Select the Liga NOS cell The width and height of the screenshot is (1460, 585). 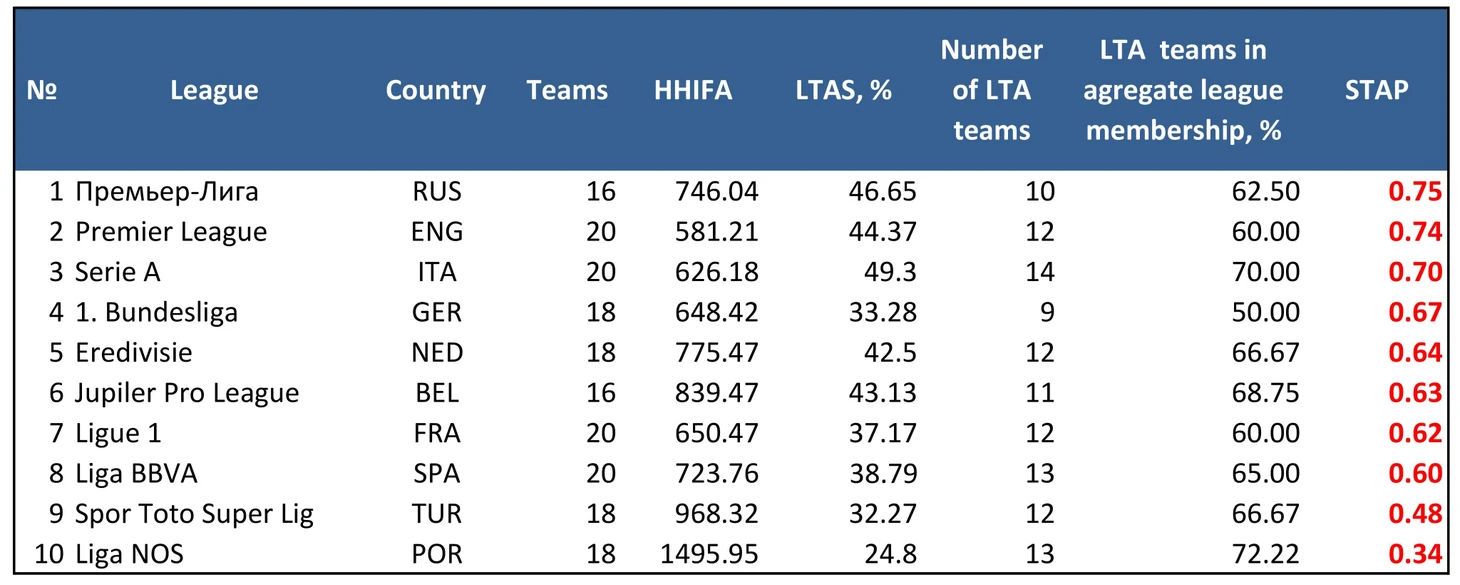(129, 554)
